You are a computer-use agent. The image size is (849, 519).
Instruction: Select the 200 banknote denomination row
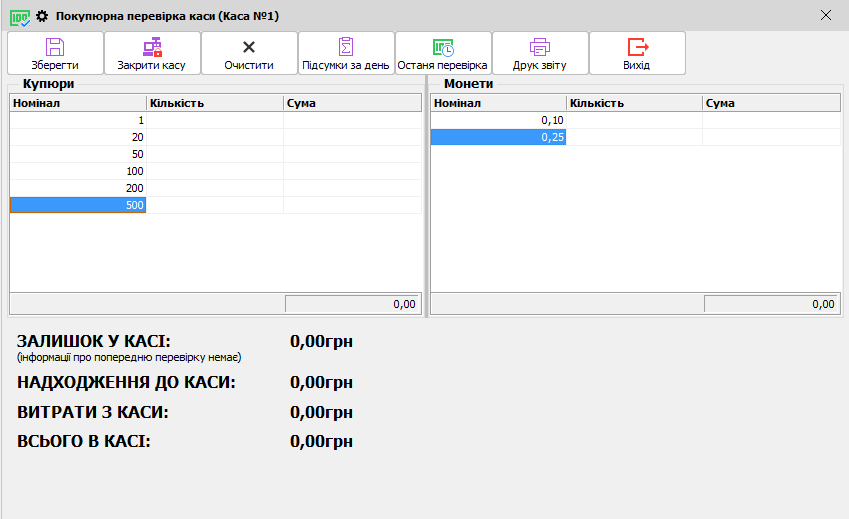point(78,188)
